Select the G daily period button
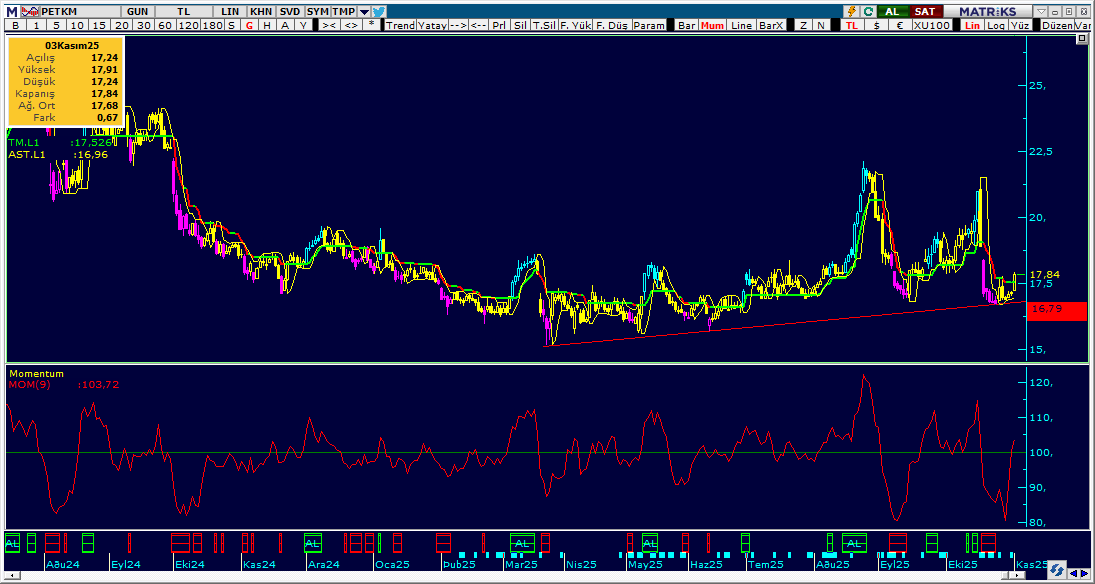 pos(249,24)
